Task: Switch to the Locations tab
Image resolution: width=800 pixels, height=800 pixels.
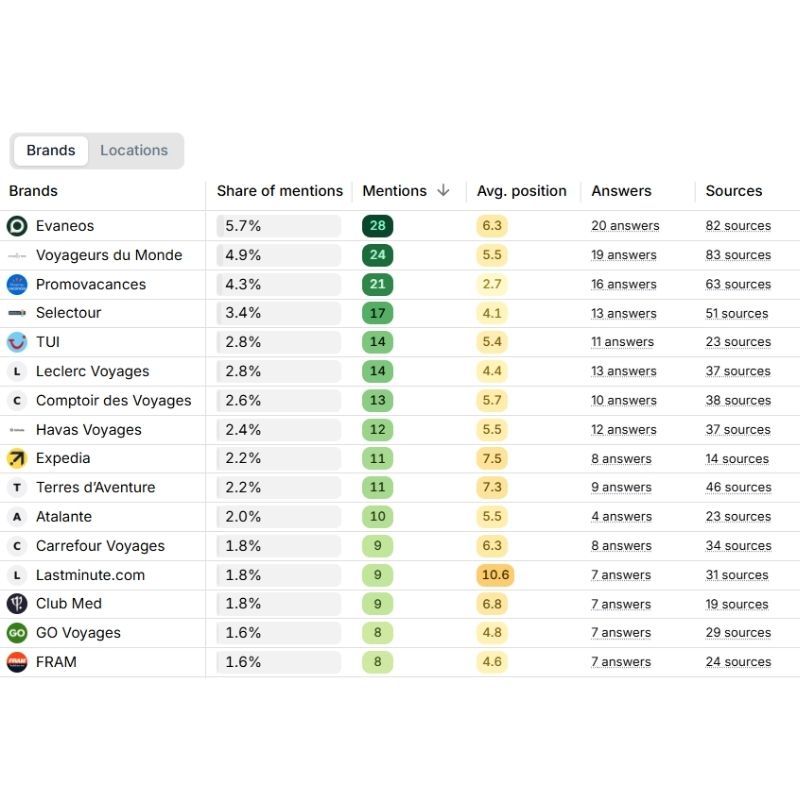Action: click(134, 151)
